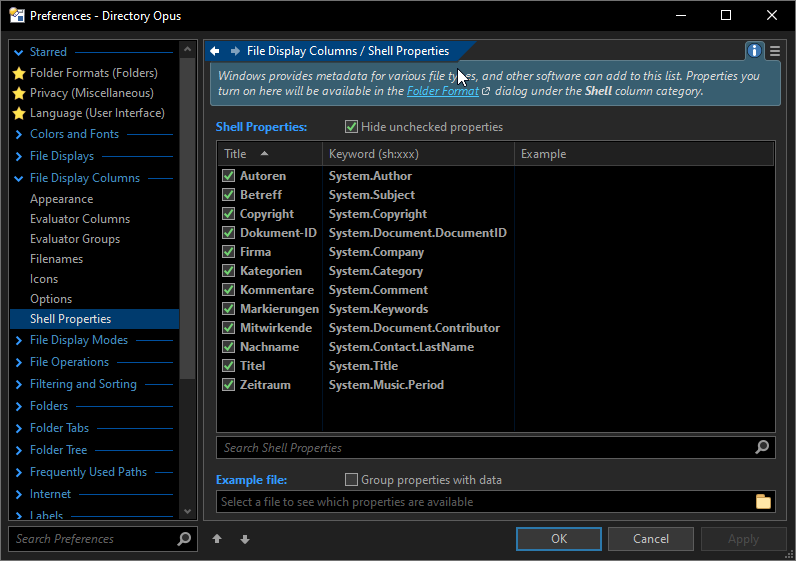796x561 pixels.
Task: Click the Cancel button
Action: click(651, 539)
